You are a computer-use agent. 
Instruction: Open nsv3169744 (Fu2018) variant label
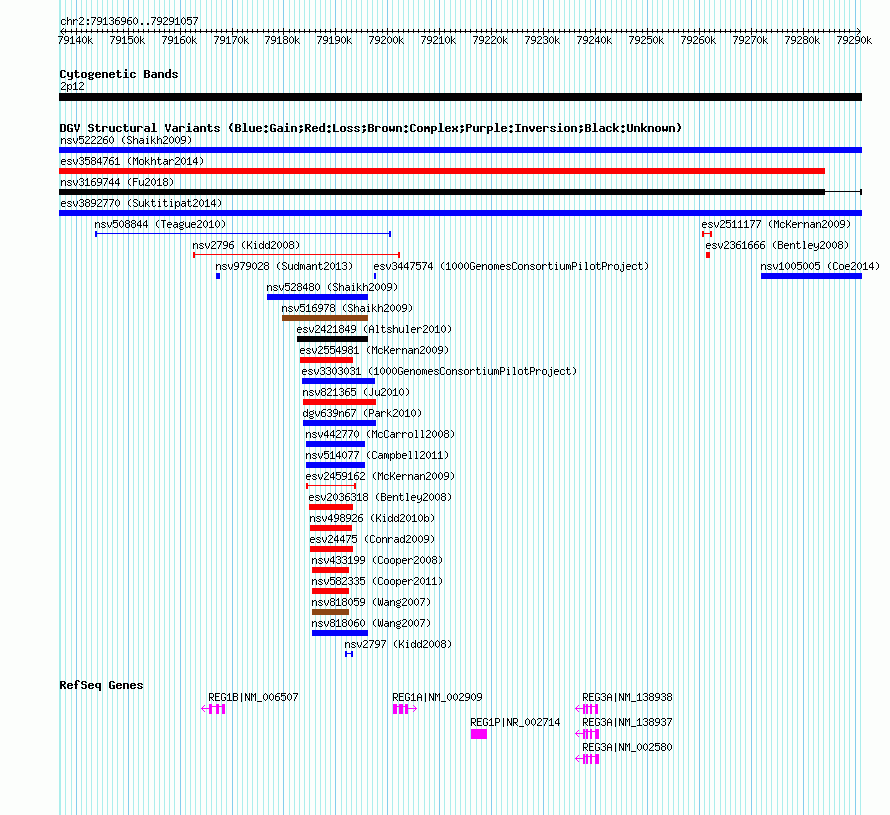pos(117,182)
